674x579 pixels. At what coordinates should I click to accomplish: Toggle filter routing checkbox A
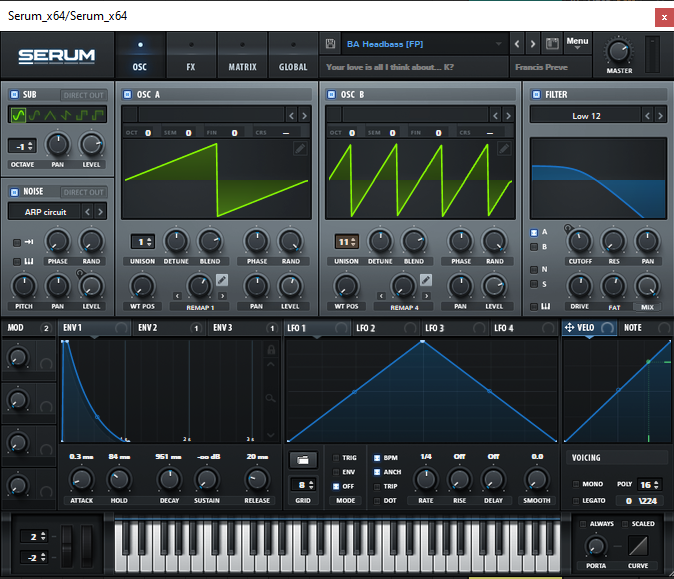click(x=534, y=233)
